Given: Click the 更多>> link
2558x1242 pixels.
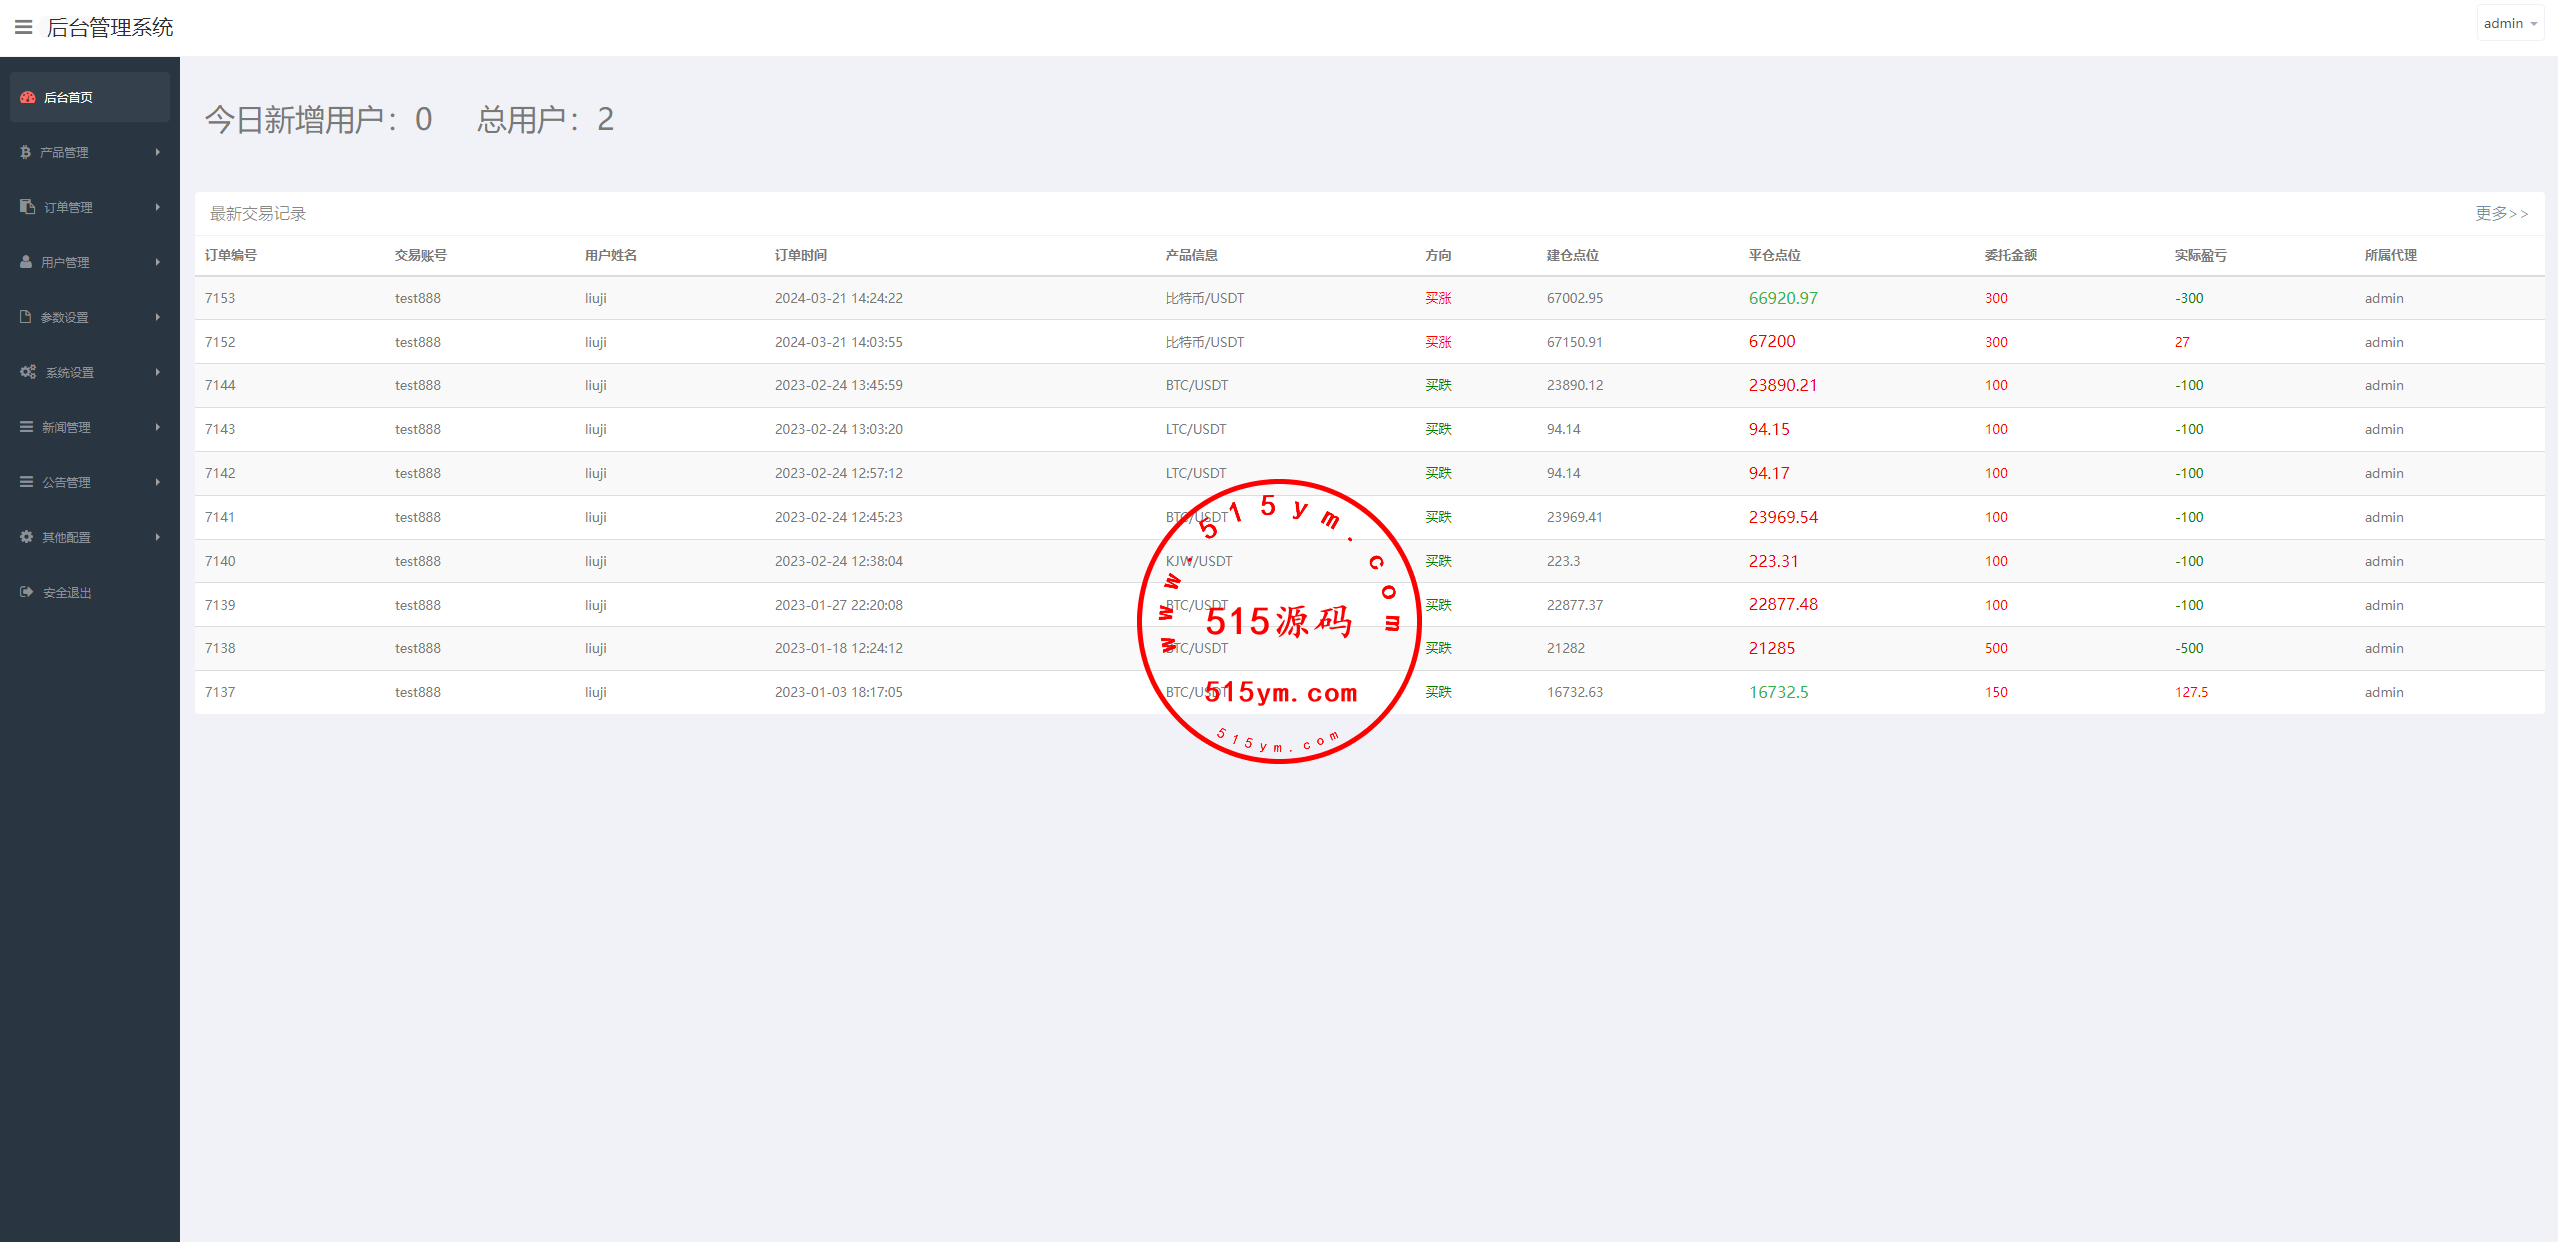Looking at the screenshot, I should click(x=2501, y=213).
